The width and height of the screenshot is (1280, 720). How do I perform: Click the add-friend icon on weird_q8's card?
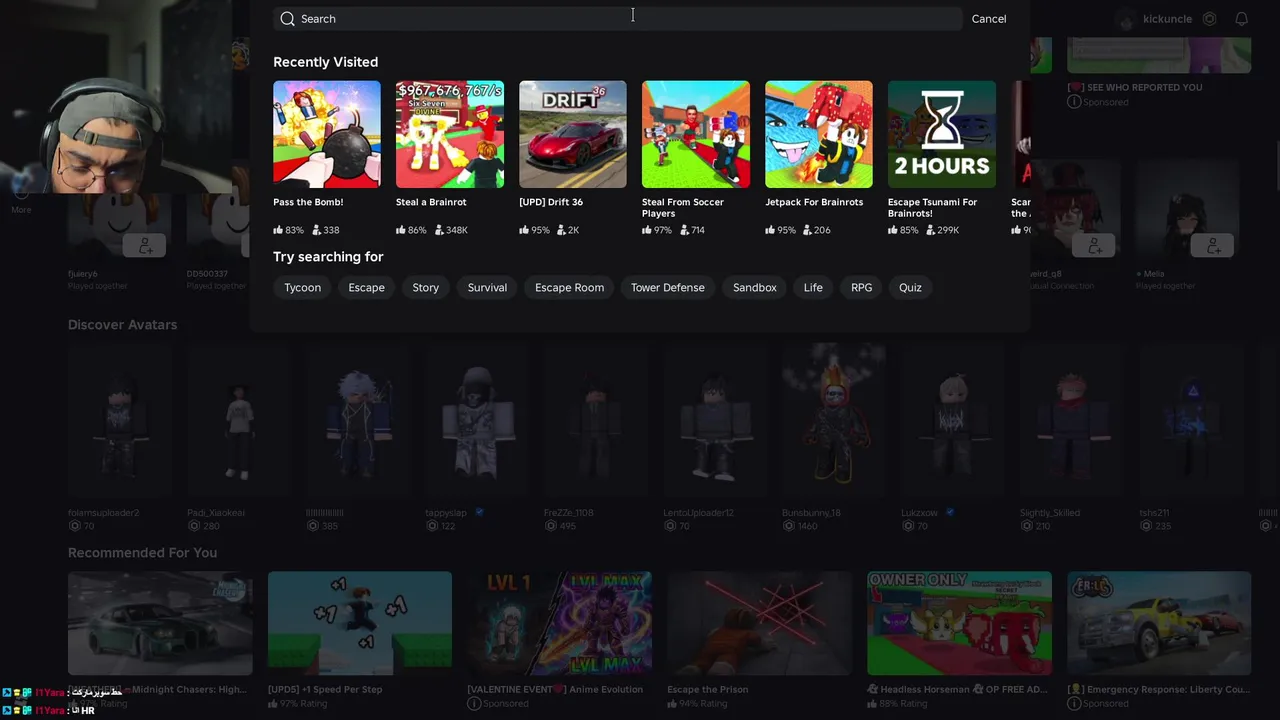pos(1094,245)
